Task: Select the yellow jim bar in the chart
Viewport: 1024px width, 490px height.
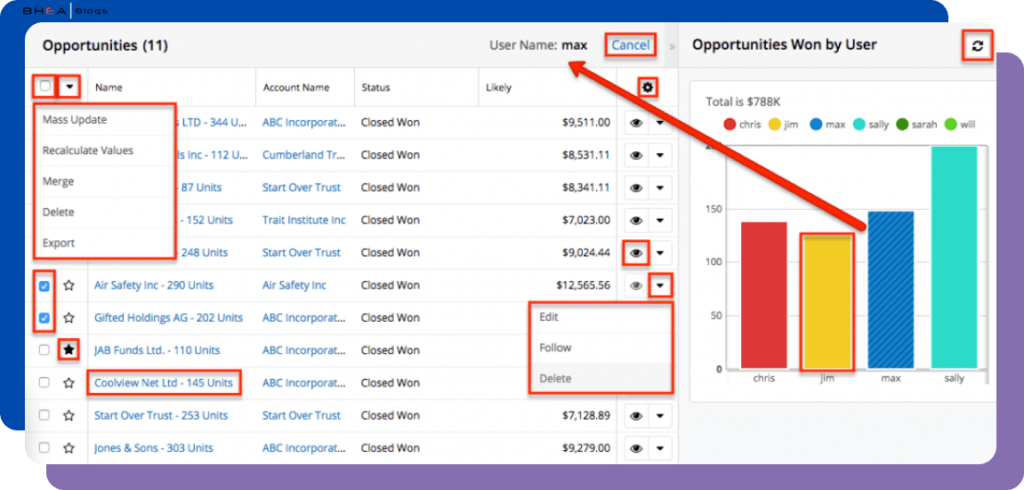Action: pyautogui.click(x=827, y=303)
